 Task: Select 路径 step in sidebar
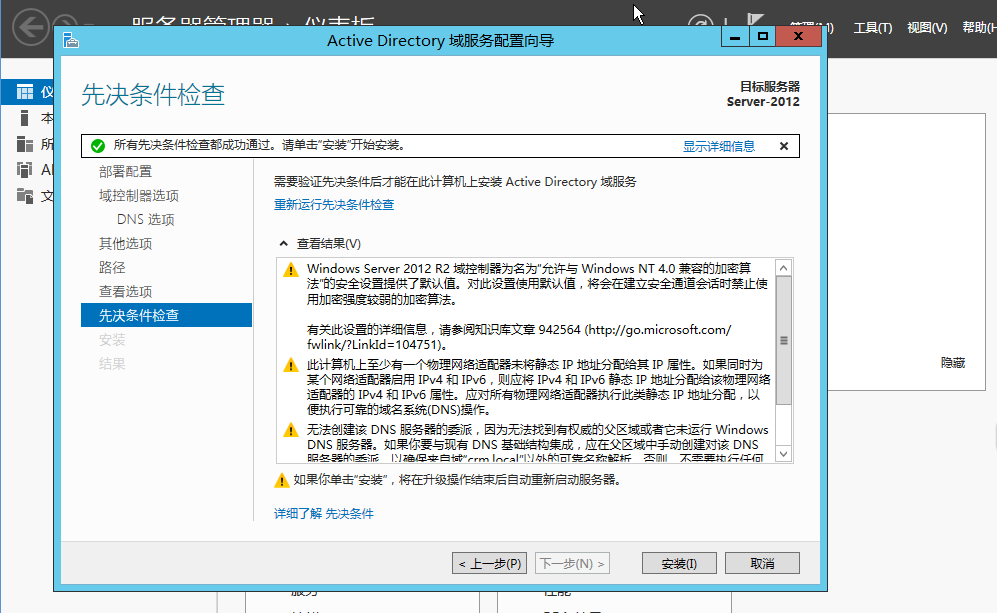click(x=112, y=268)
